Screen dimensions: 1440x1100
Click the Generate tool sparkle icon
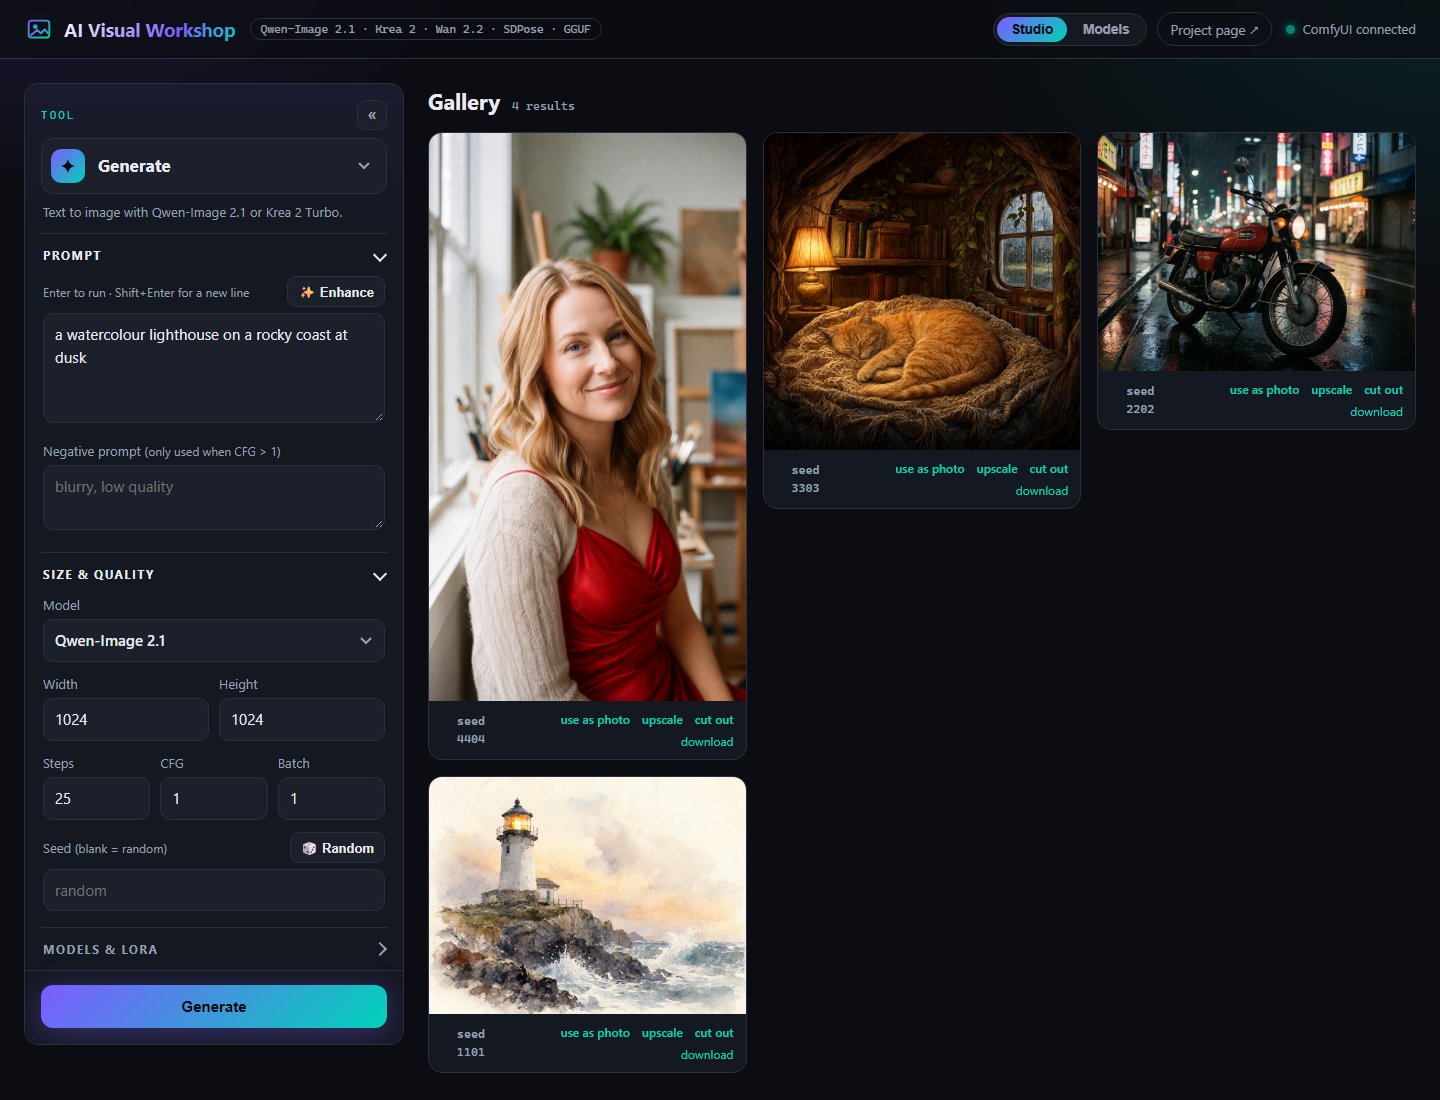68,166
